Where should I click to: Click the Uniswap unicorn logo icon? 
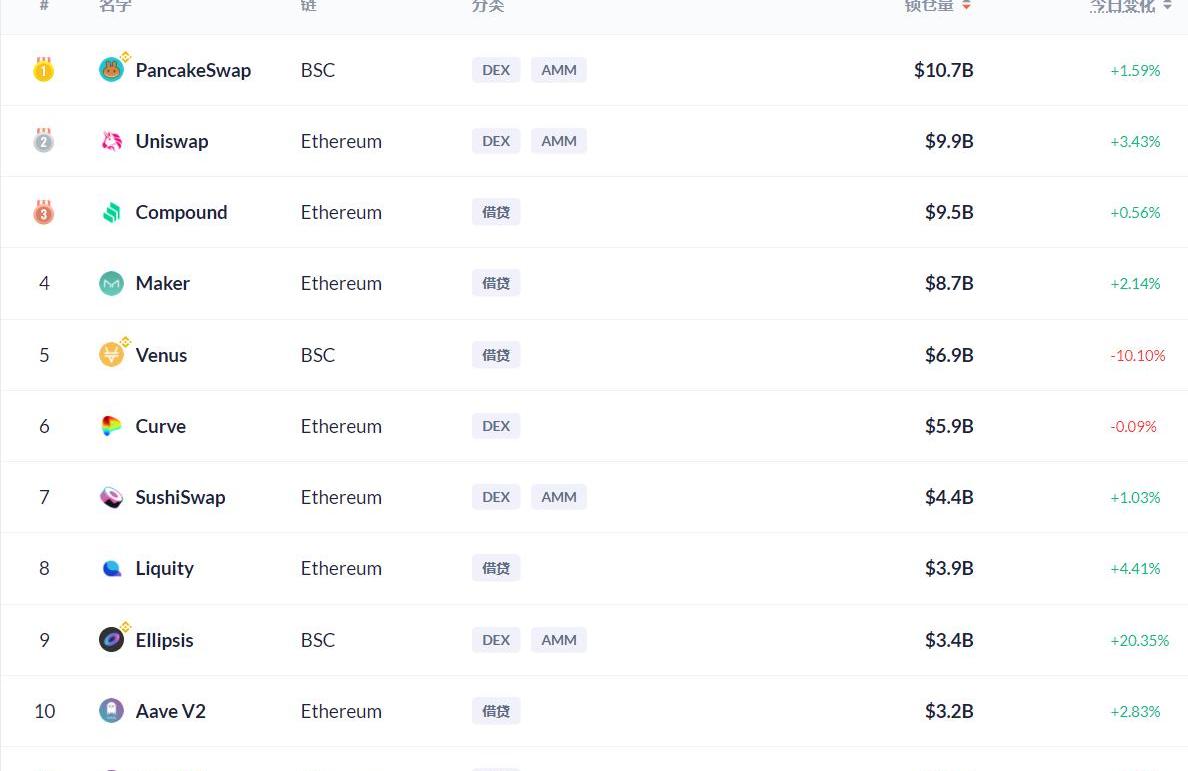111,141
